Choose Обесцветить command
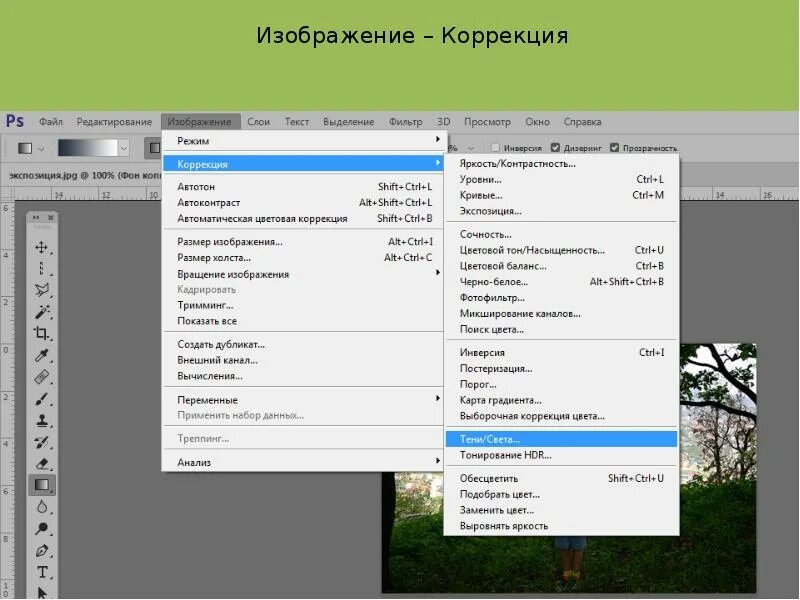 pyautogui.click(x=561, y=479)
